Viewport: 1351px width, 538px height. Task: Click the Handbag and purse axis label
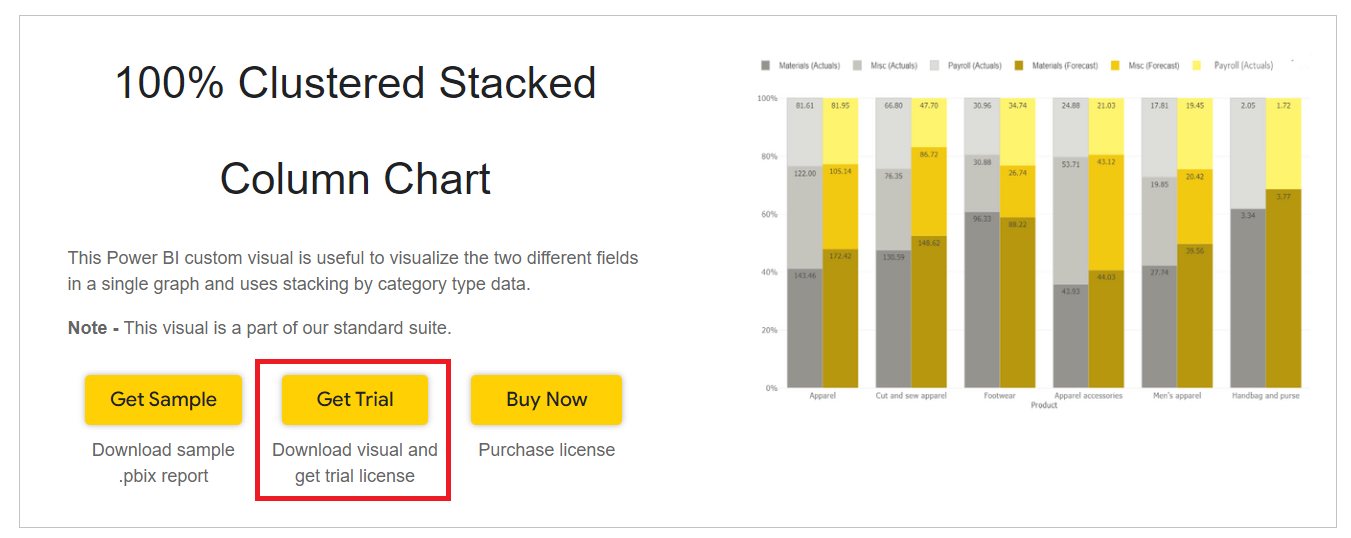pyautogui.click(x=1266, y=396)
